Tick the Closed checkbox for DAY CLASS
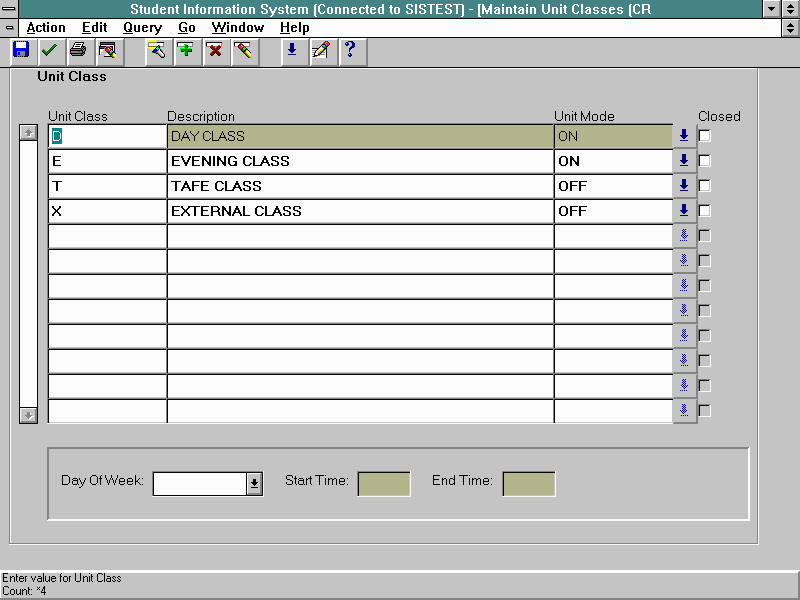This screenshot has height=600, width=800. (705, 136)
